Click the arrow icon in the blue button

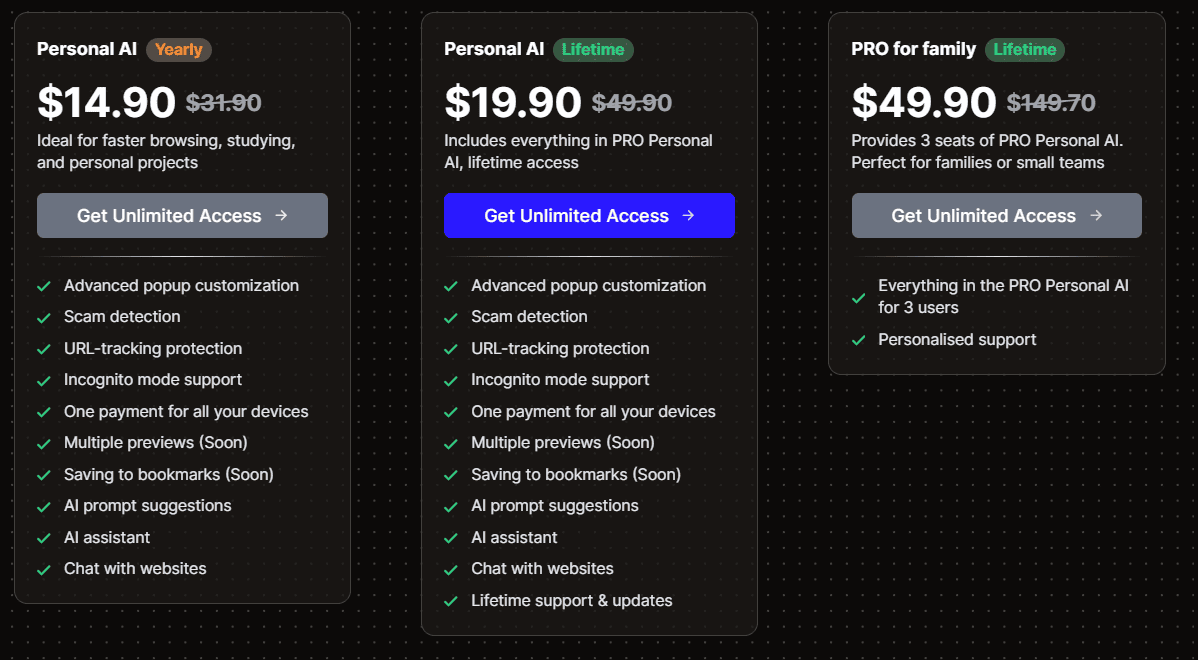click(689, 215)
